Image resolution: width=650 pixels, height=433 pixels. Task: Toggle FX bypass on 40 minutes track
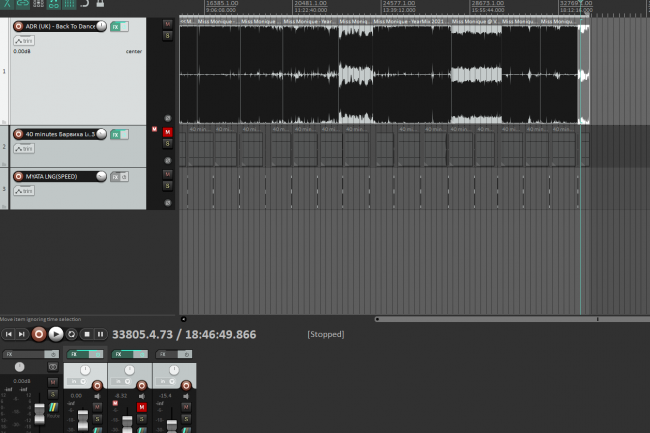tap(124, 135)
